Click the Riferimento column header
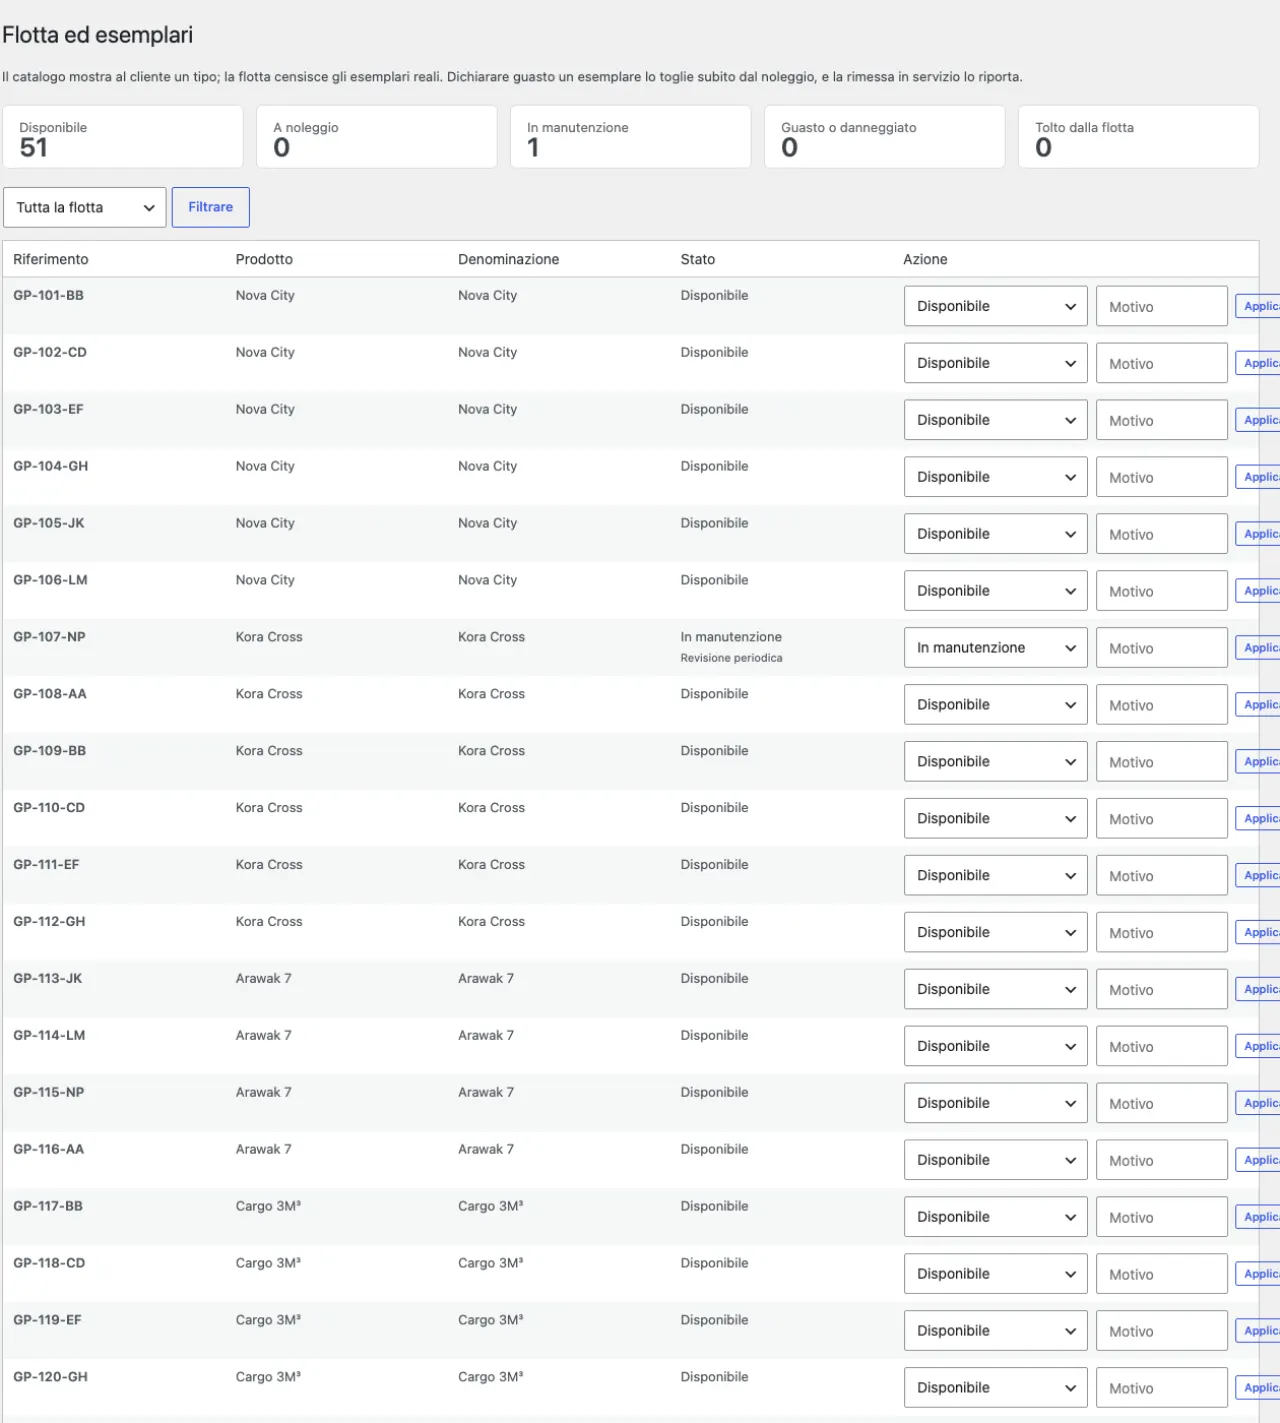1280x1423 pixels. (x=51, y=259)
